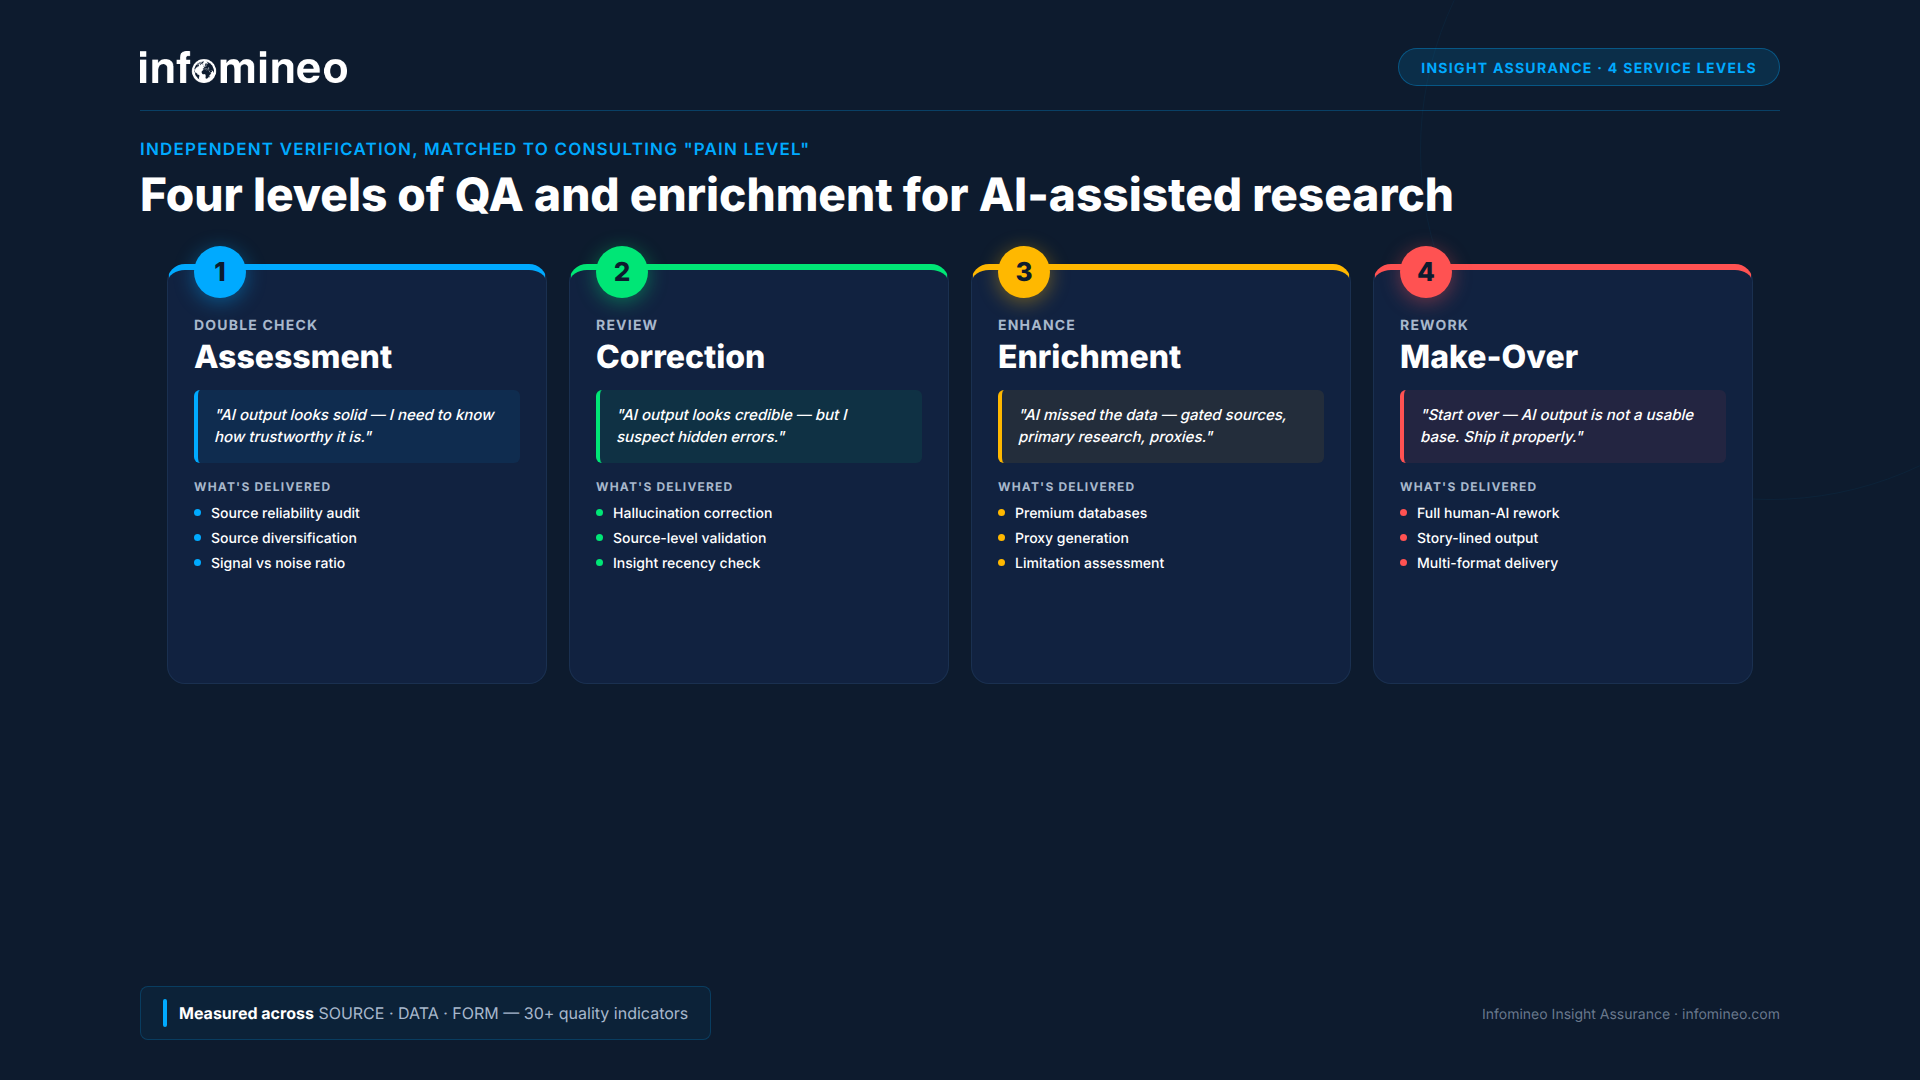This screenshot has width=1920, height=1080.
Task: Open the Assessment card under DOUBLE CHECK
Action: tap(356, 470)
